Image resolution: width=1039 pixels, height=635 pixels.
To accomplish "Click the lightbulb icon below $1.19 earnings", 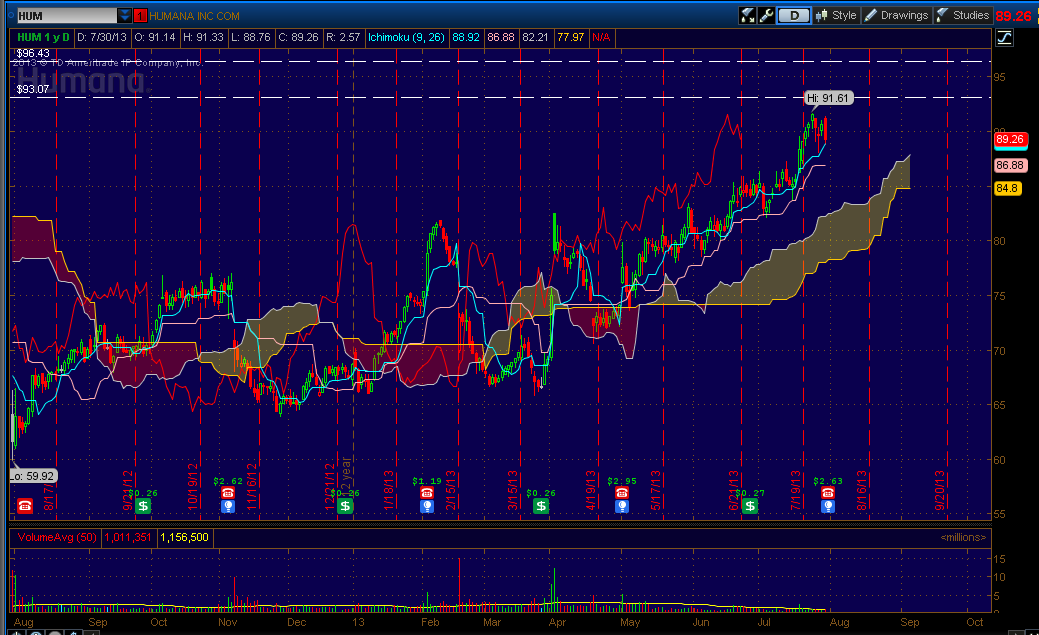I will [427, 506].
